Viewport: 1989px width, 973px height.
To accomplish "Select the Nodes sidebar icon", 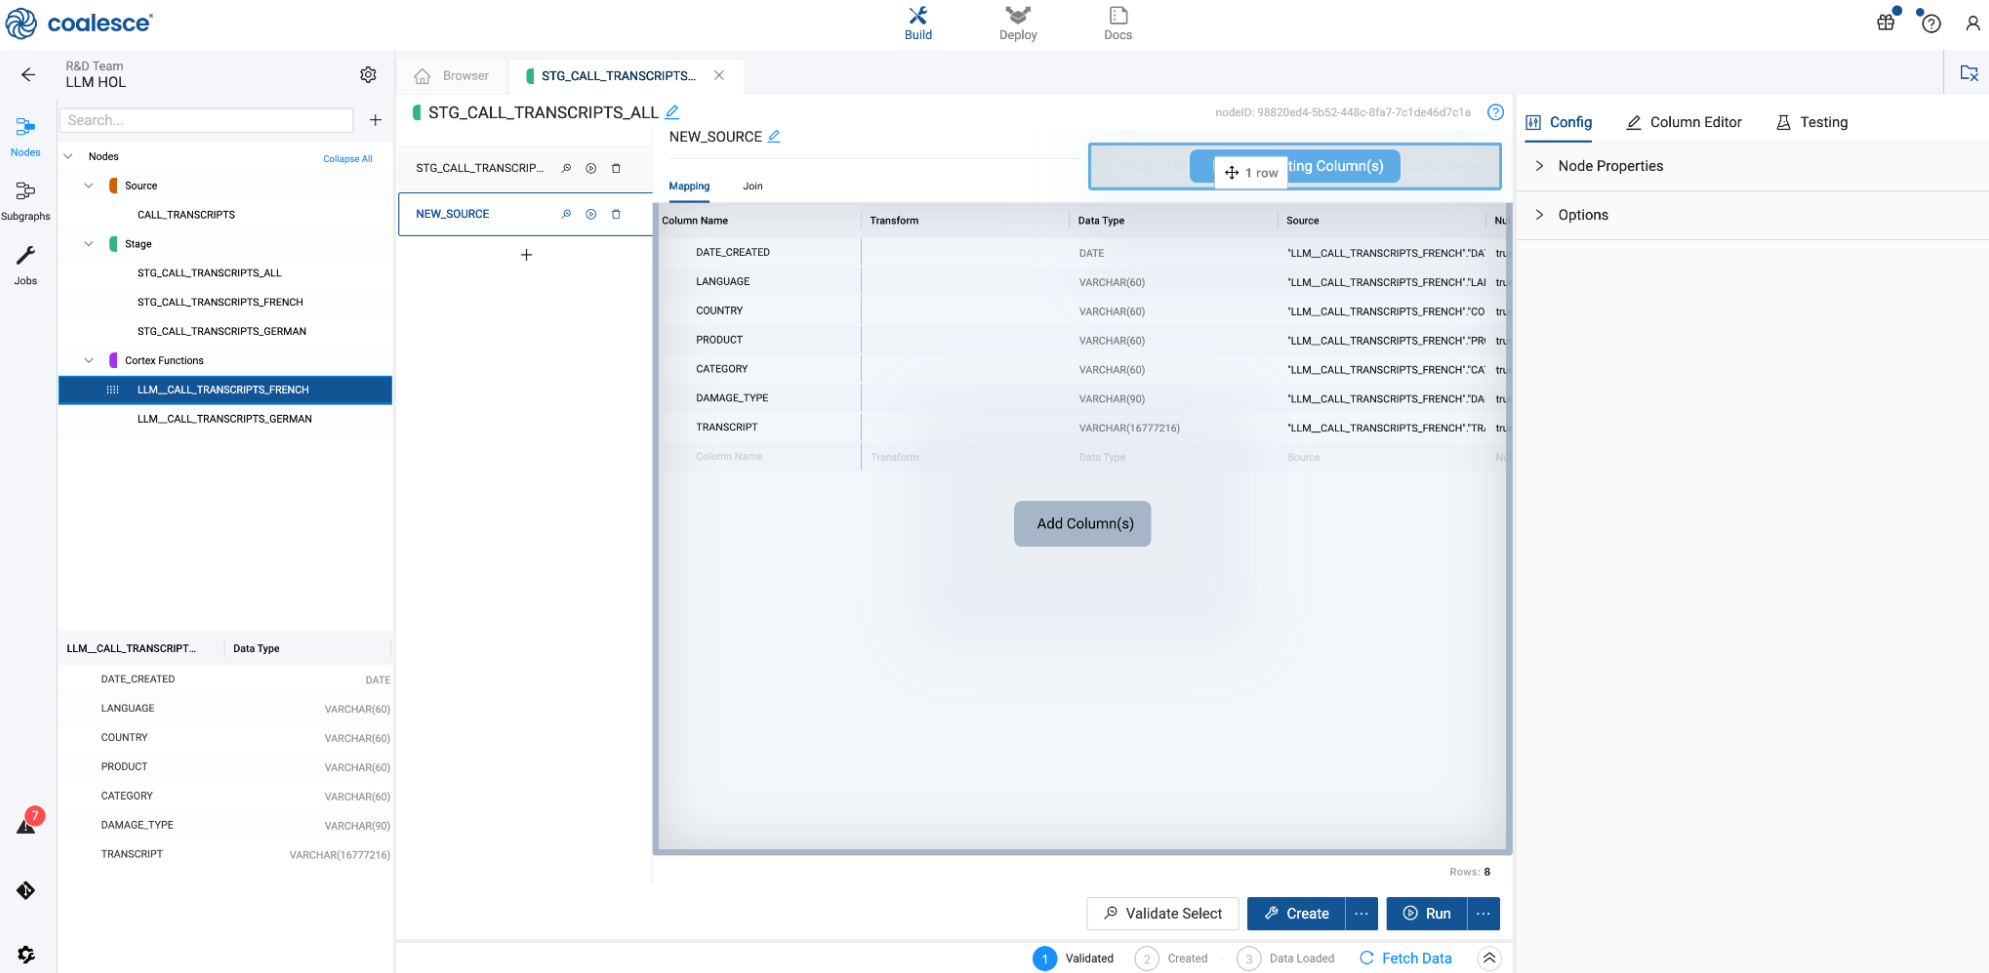I will [25, 136].
